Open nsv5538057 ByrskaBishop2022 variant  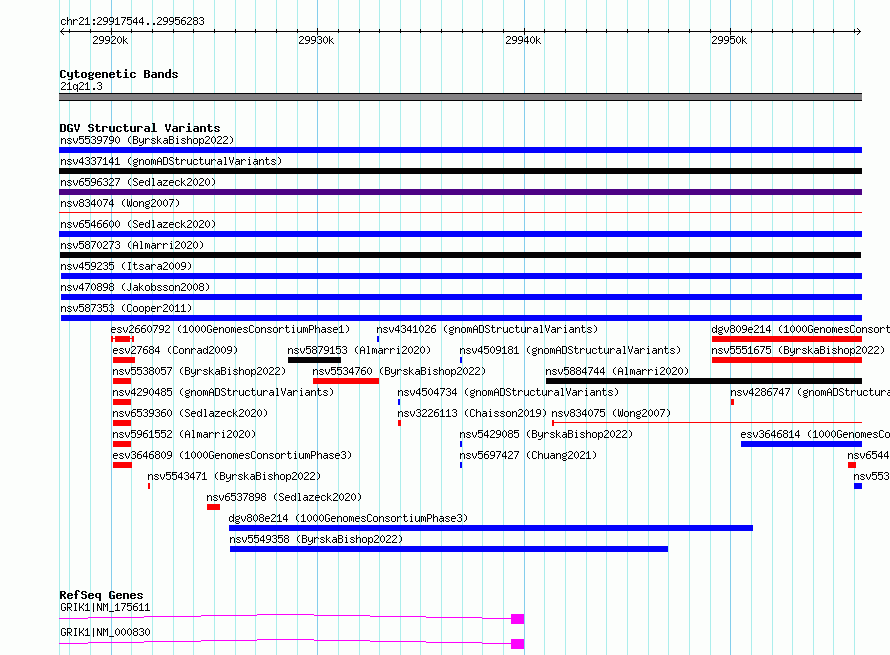pyautogui.click(x=199, y=371)
